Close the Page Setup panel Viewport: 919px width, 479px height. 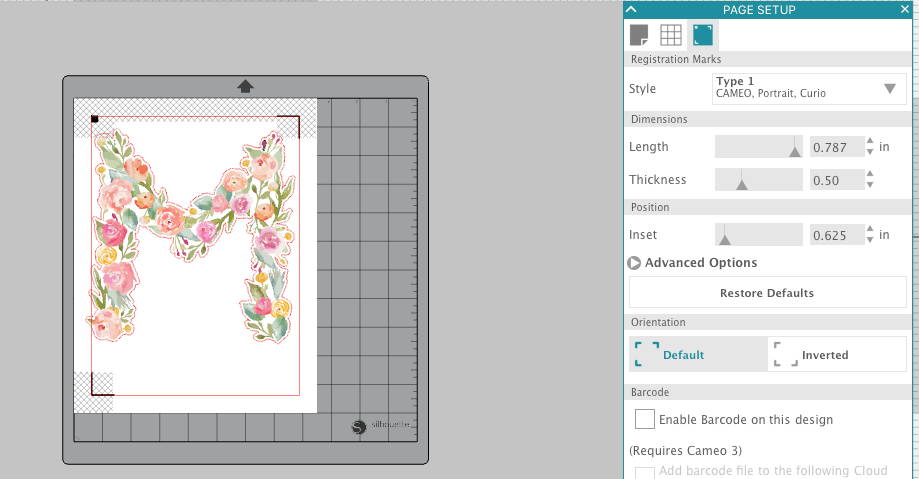904,9
